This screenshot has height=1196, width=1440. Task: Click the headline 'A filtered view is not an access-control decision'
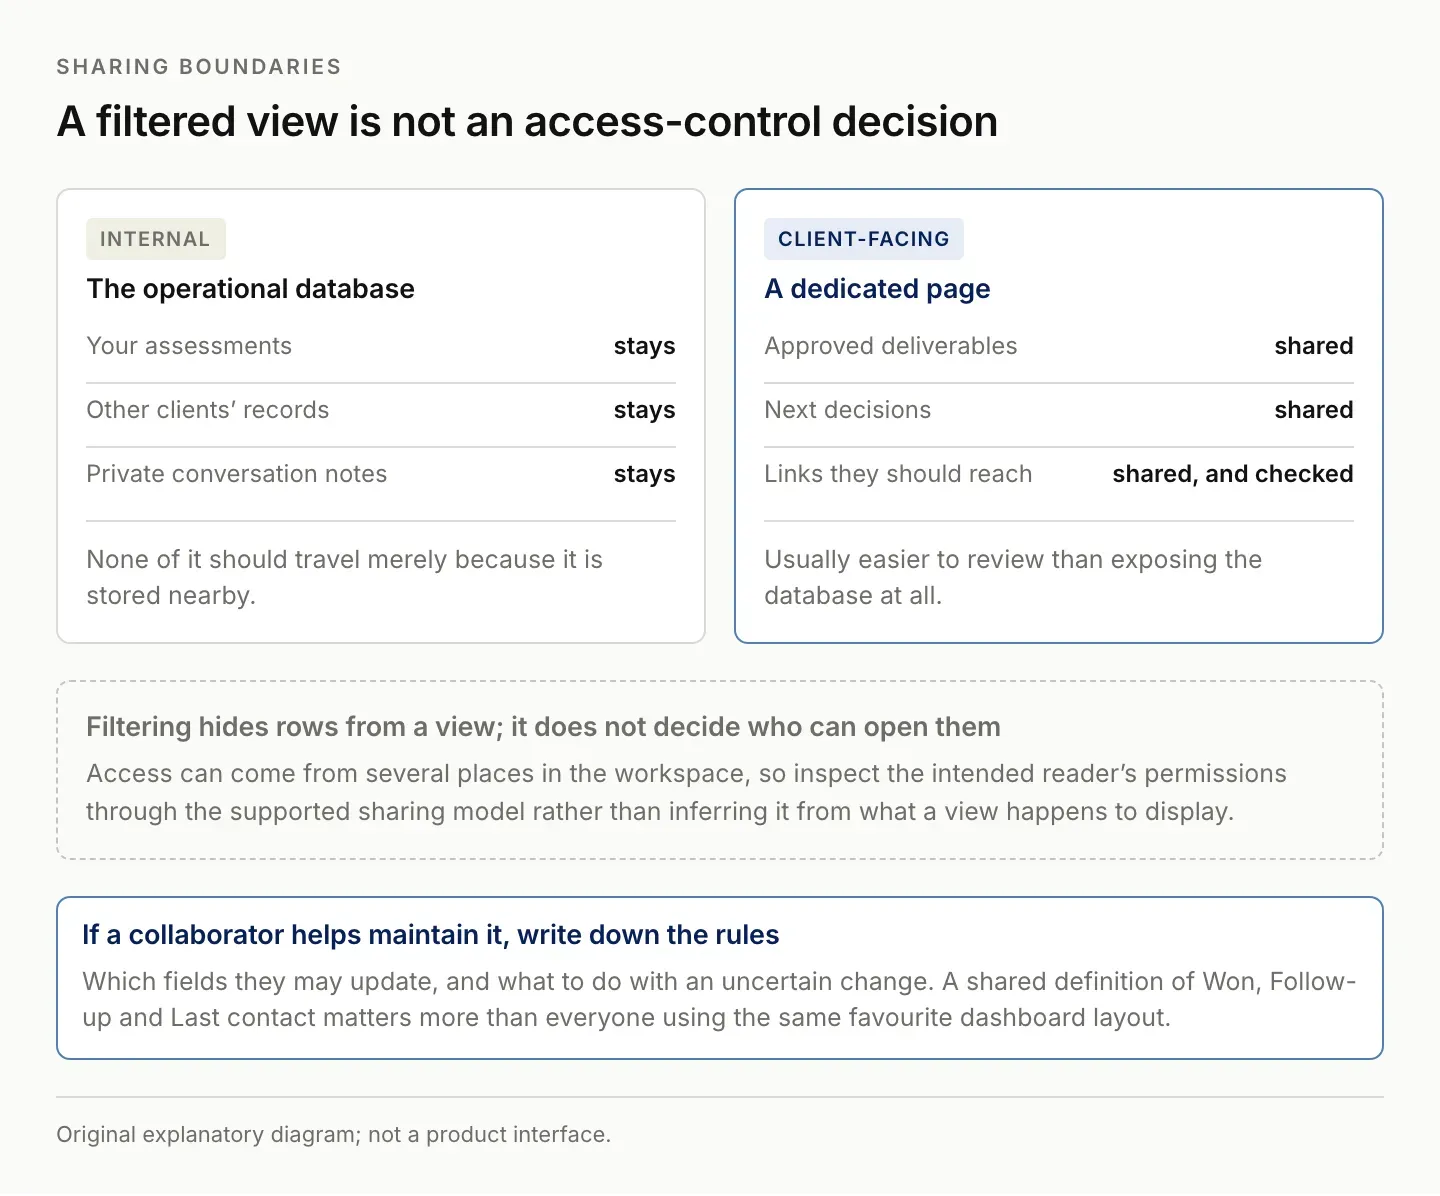click(527, 121)
